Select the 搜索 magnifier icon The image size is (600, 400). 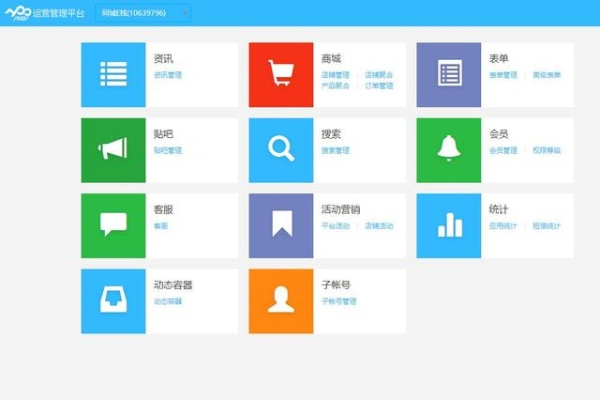(x=281, y=150)
